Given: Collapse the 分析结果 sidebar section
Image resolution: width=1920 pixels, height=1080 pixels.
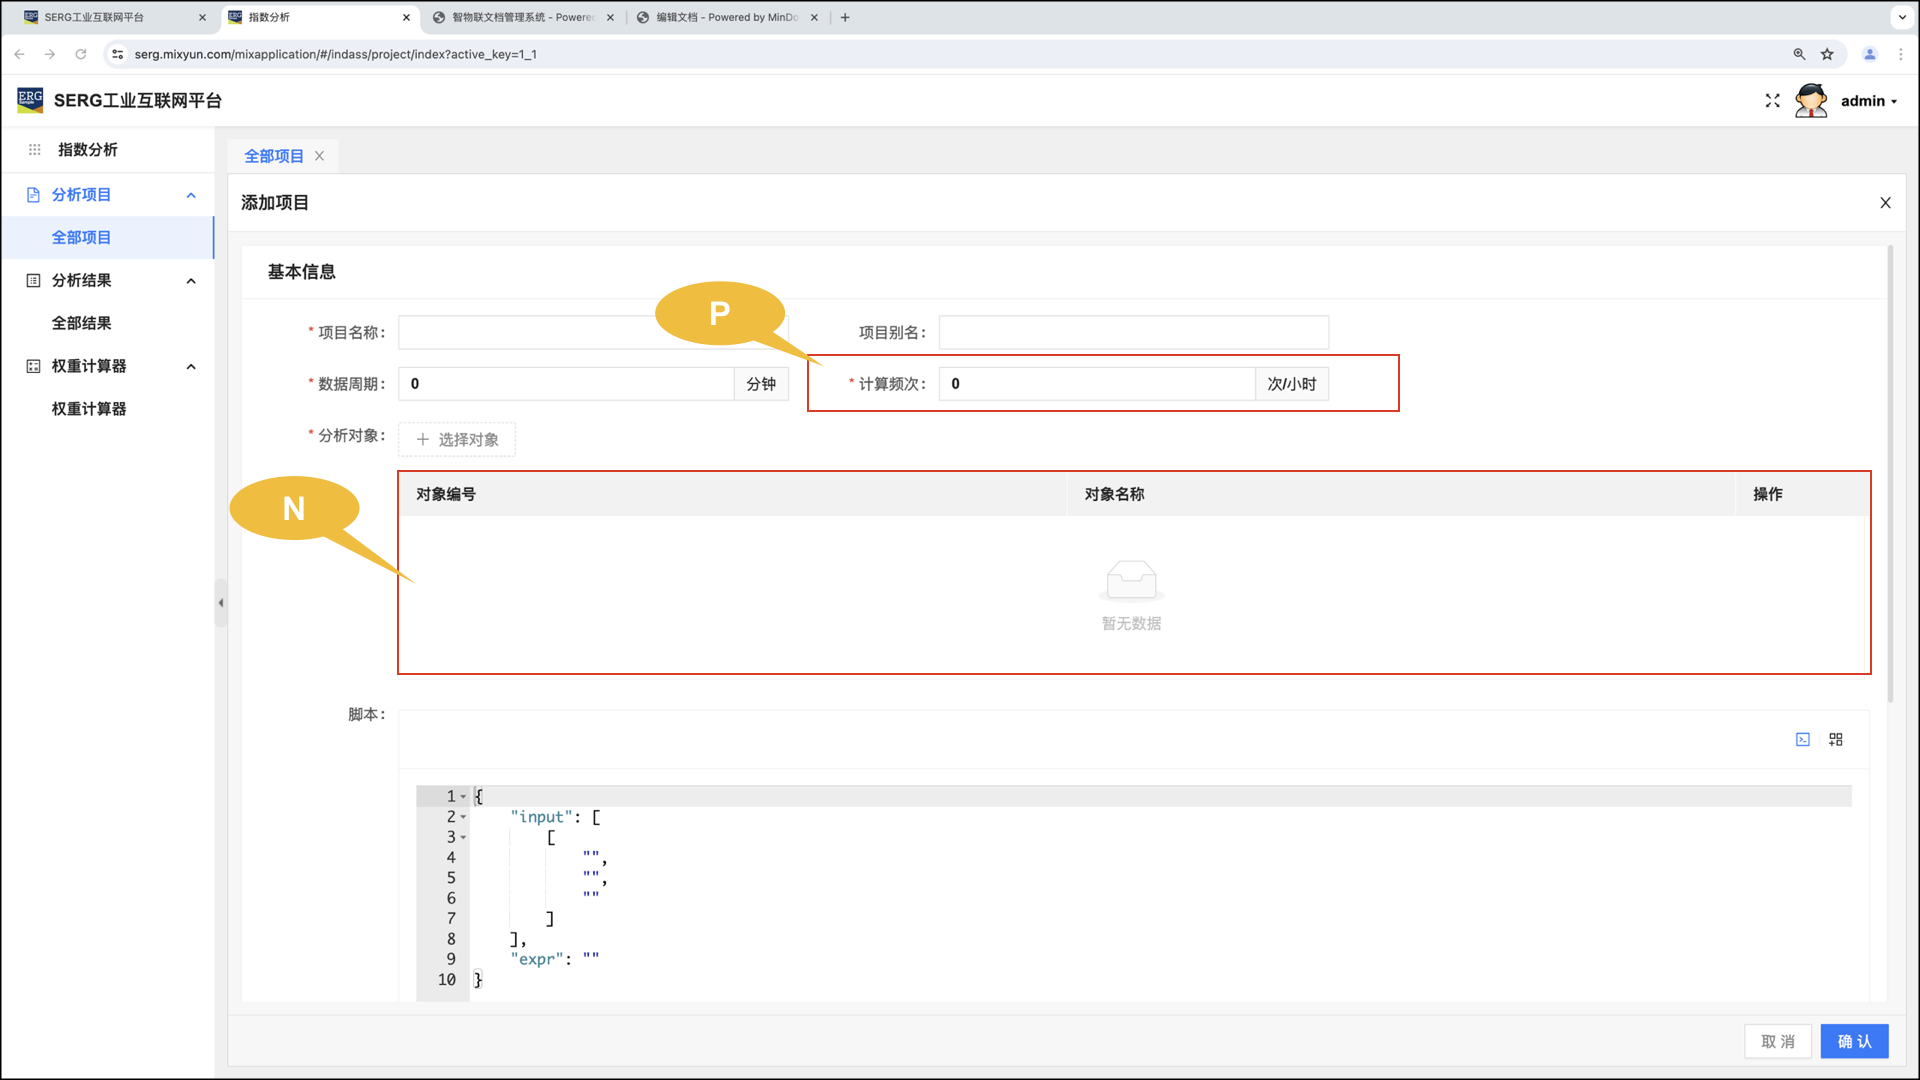Looking at the screenshot, I should [191, 281].
